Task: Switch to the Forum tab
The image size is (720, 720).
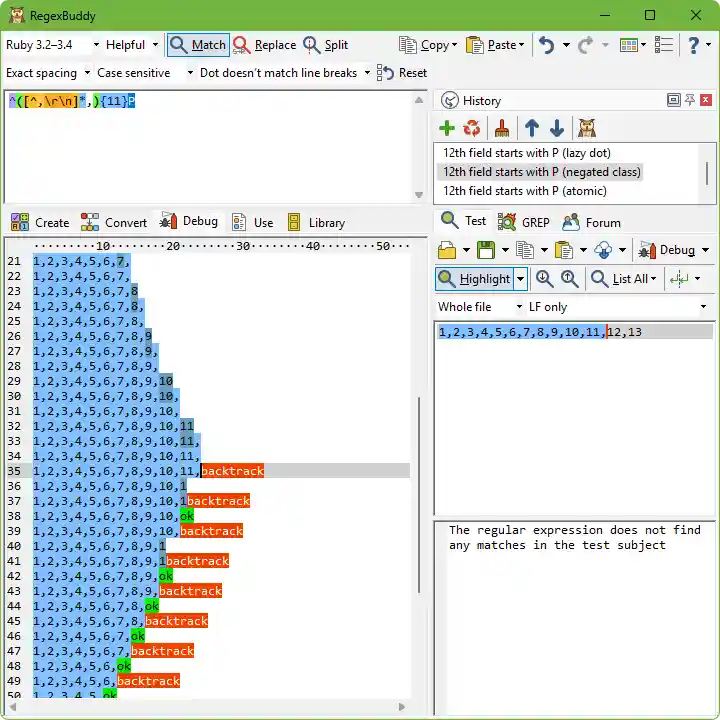Action: [x=591, y=223]
